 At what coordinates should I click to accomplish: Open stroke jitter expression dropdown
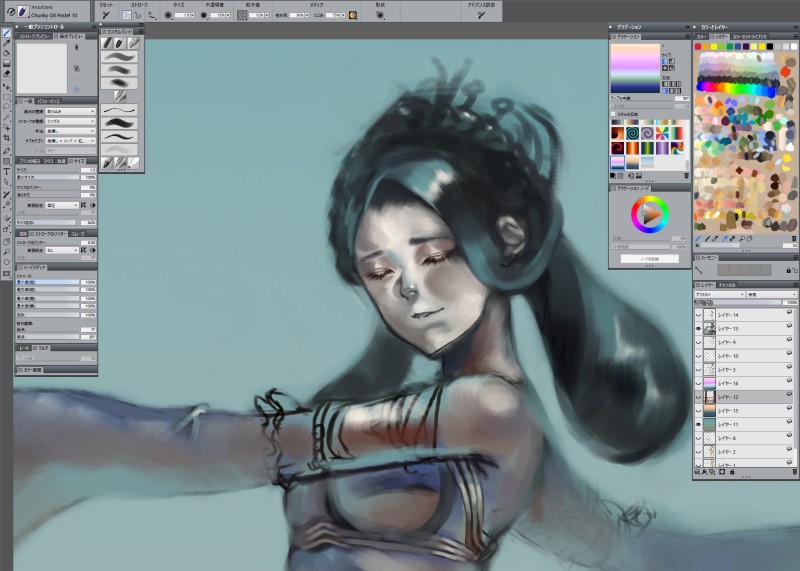62,251
